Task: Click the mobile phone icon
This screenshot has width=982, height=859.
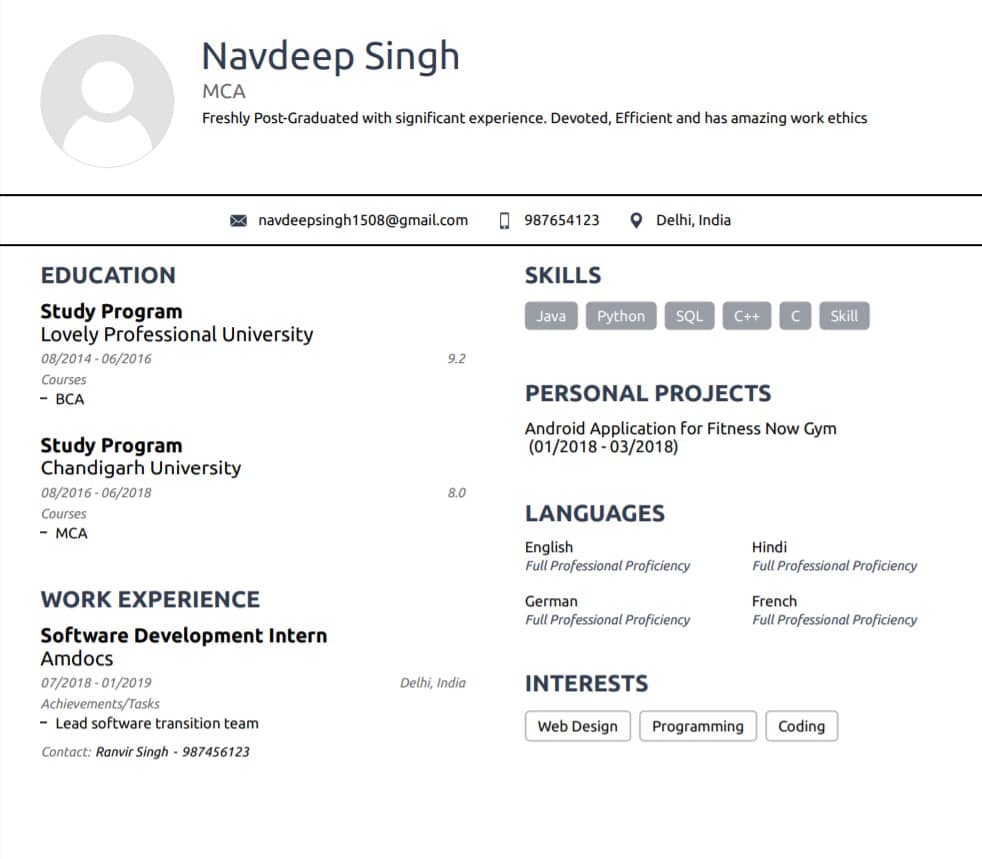Action: 505,221
